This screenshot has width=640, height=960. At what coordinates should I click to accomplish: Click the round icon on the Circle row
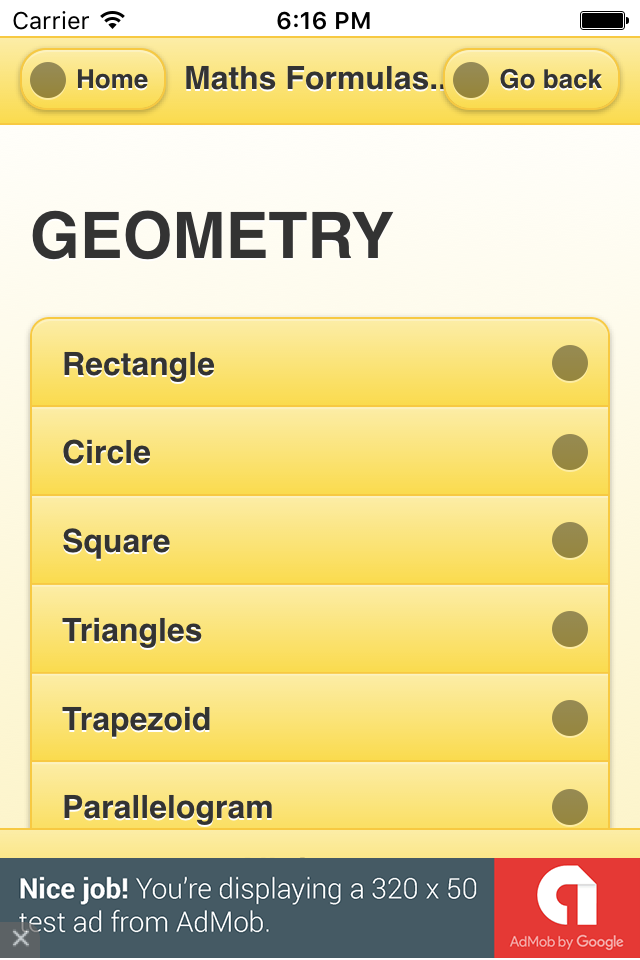coord(570,452)
